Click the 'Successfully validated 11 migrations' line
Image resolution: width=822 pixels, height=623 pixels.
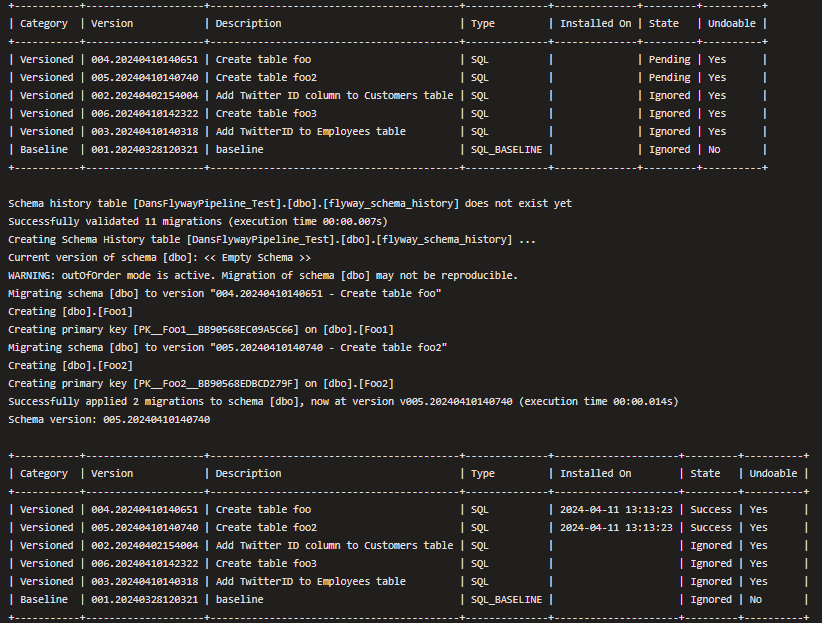point(198,221)
